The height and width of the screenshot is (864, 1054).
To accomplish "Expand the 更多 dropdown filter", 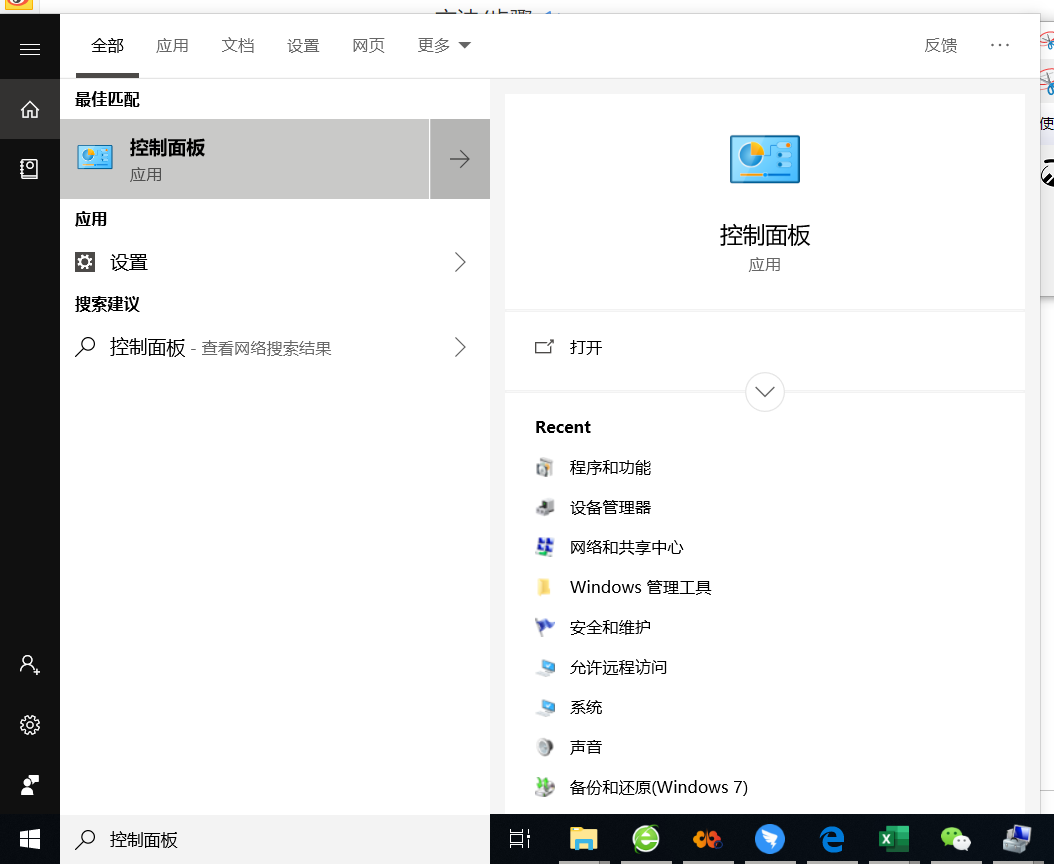I will pos(444,45).
